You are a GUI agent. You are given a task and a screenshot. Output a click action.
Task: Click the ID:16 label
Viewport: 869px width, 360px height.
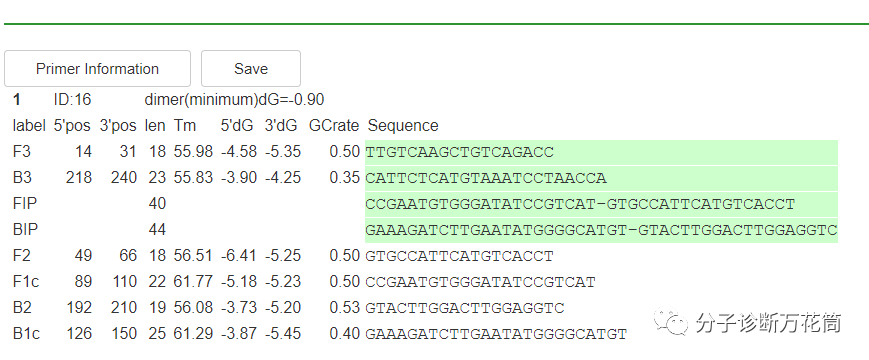73,100
